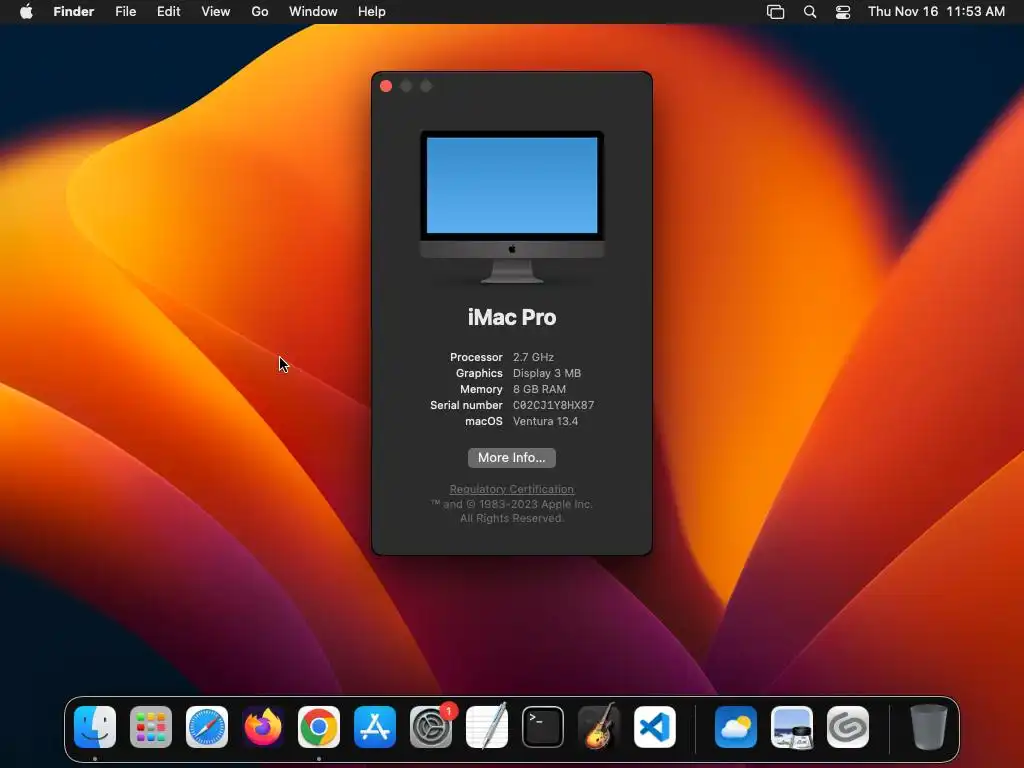The width and height of the screenshot is (1024, 768).
Task: Open Launchpad from the Dock
Action: click(151, 727)
